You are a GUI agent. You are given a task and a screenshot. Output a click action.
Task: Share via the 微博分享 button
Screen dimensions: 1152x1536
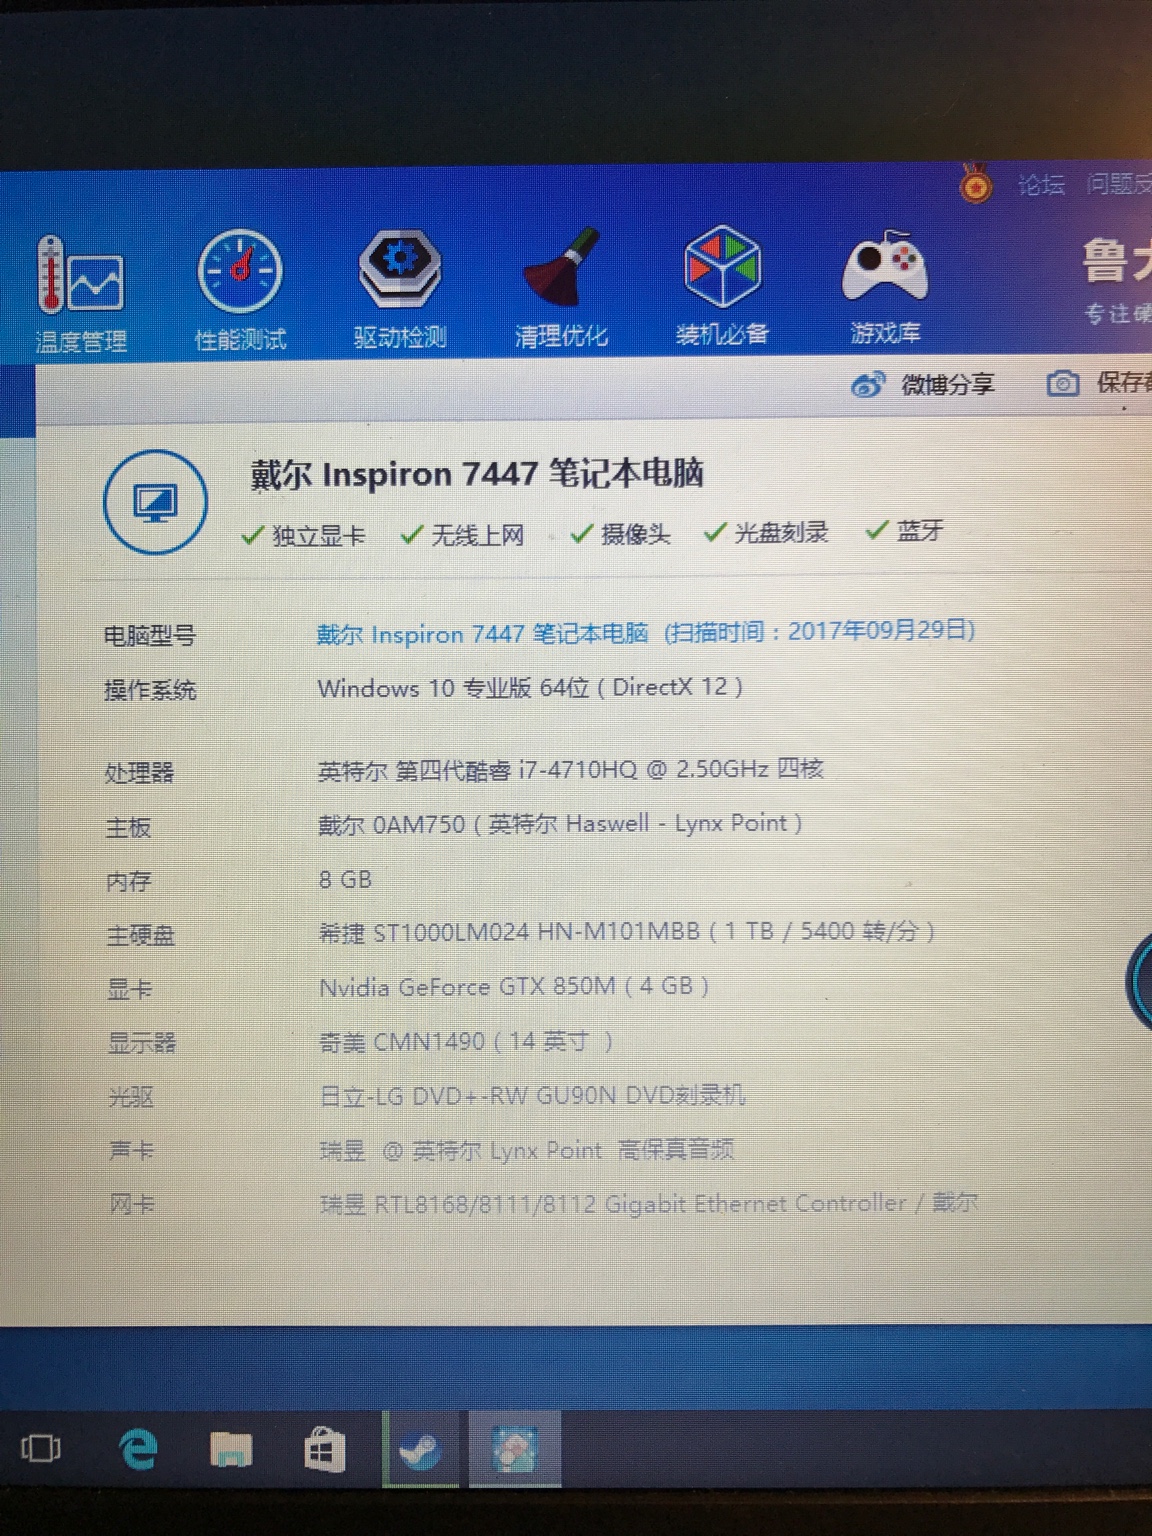click(x=923, y=384)
